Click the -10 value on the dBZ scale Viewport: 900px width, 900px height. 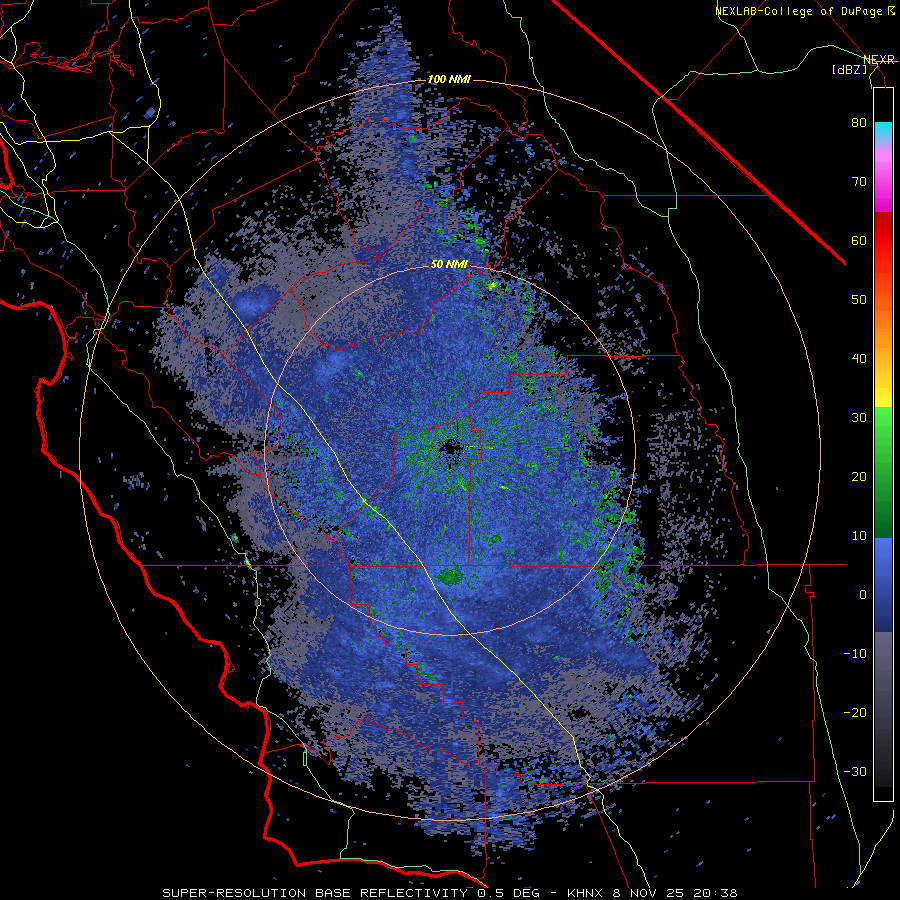click(855, 654)
